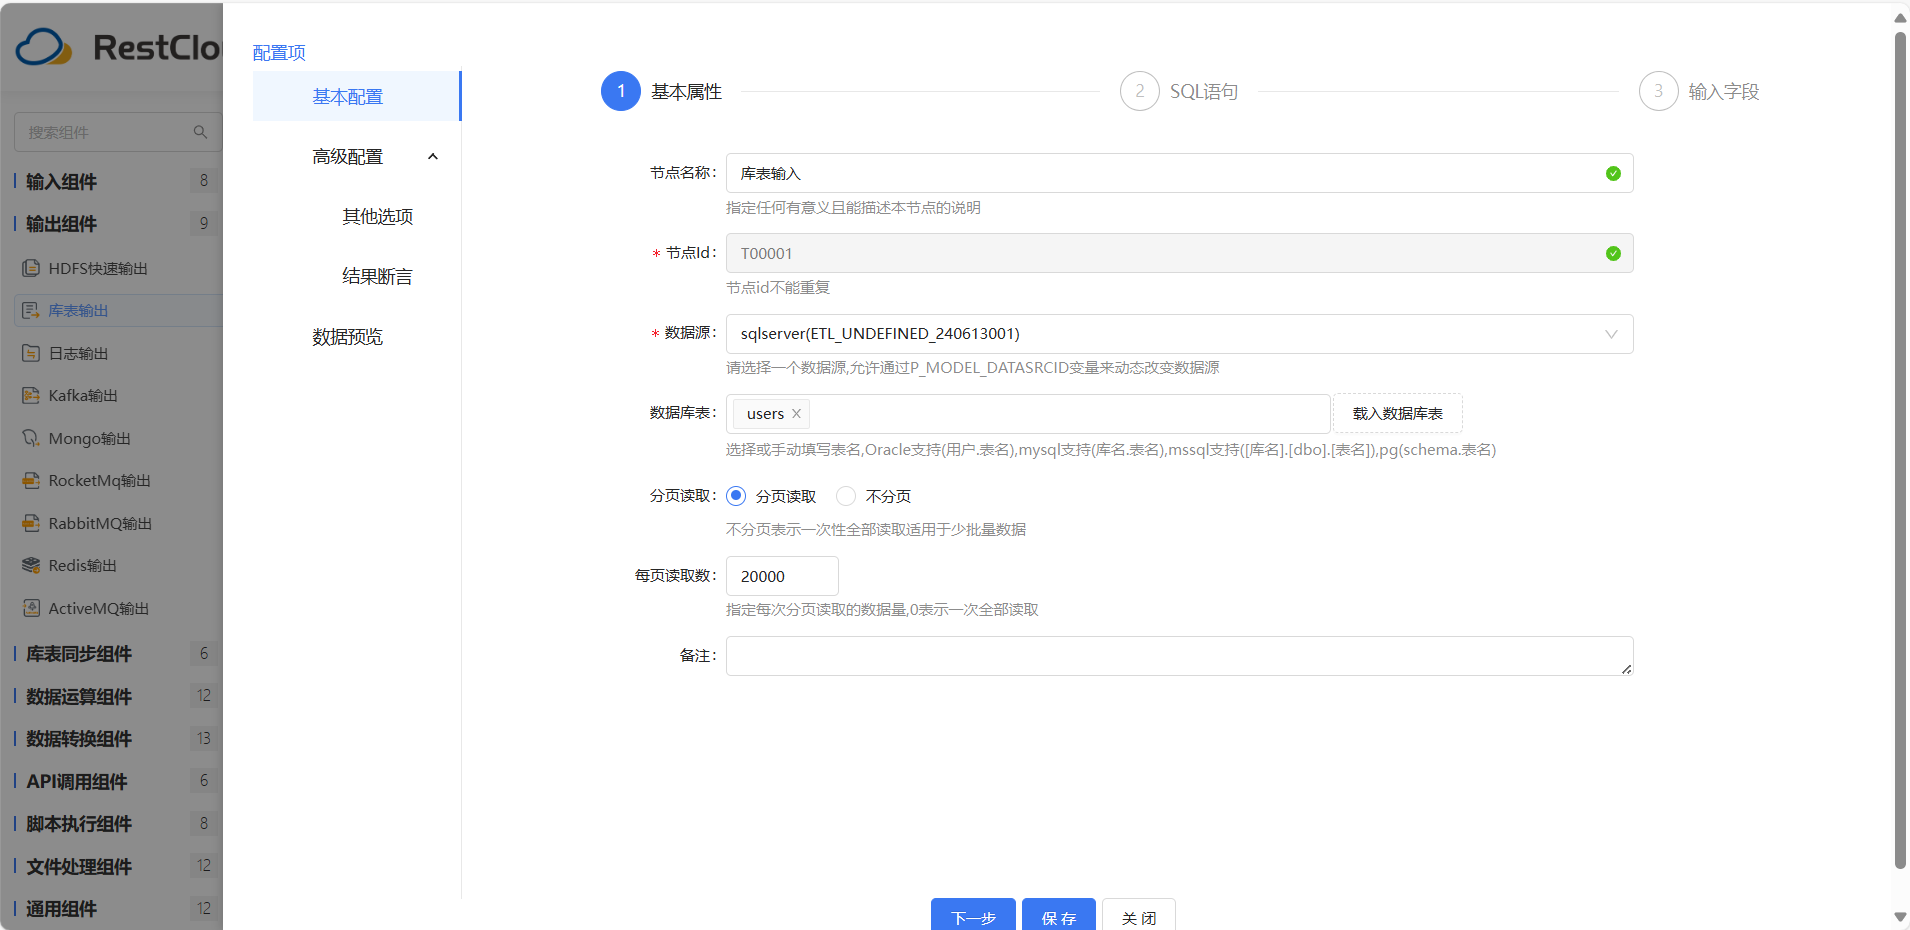This screenshot has height=930, width=1910.
Task: Click the 载入数据库表 button
Action: [1398, 414]
